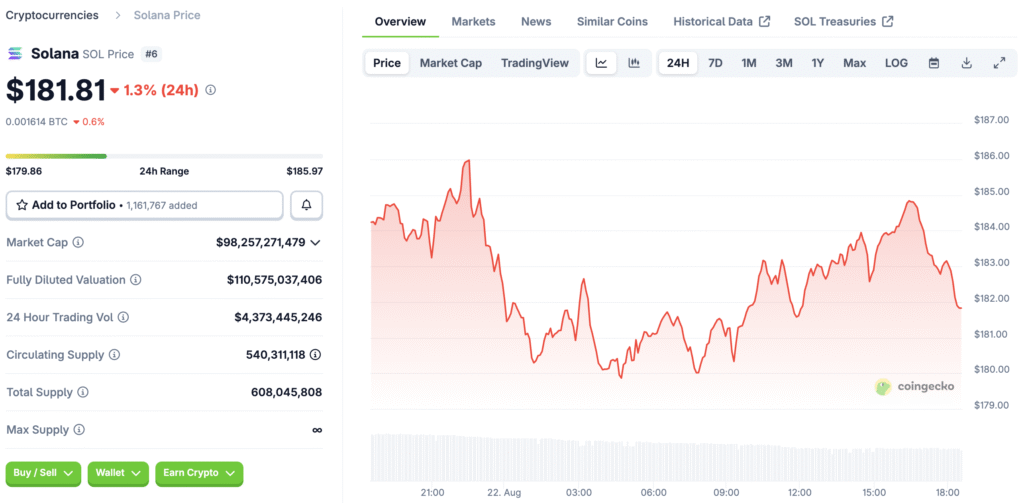Show Max Supply info tooltip
The height and width of the screenshot is (503, 1024).
pyautogui.click(x=78, y=430)
